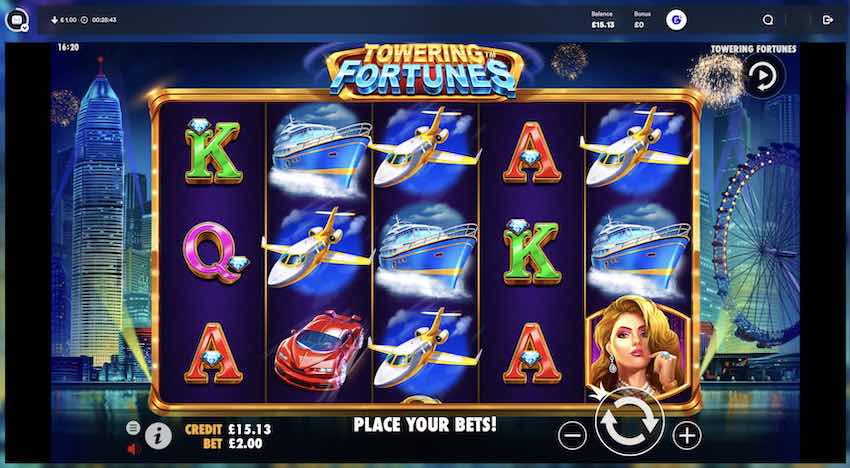This screenshot has width=850, height=468.
Task: Click the session timer clock icon
Action: tap(84, 20)
